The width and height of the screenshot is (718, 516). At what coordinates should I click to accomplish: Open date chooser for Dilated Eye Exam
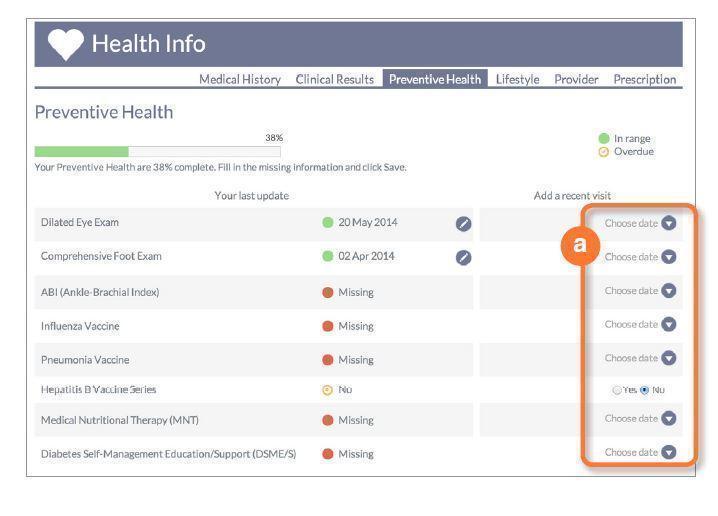pos(668,223)
